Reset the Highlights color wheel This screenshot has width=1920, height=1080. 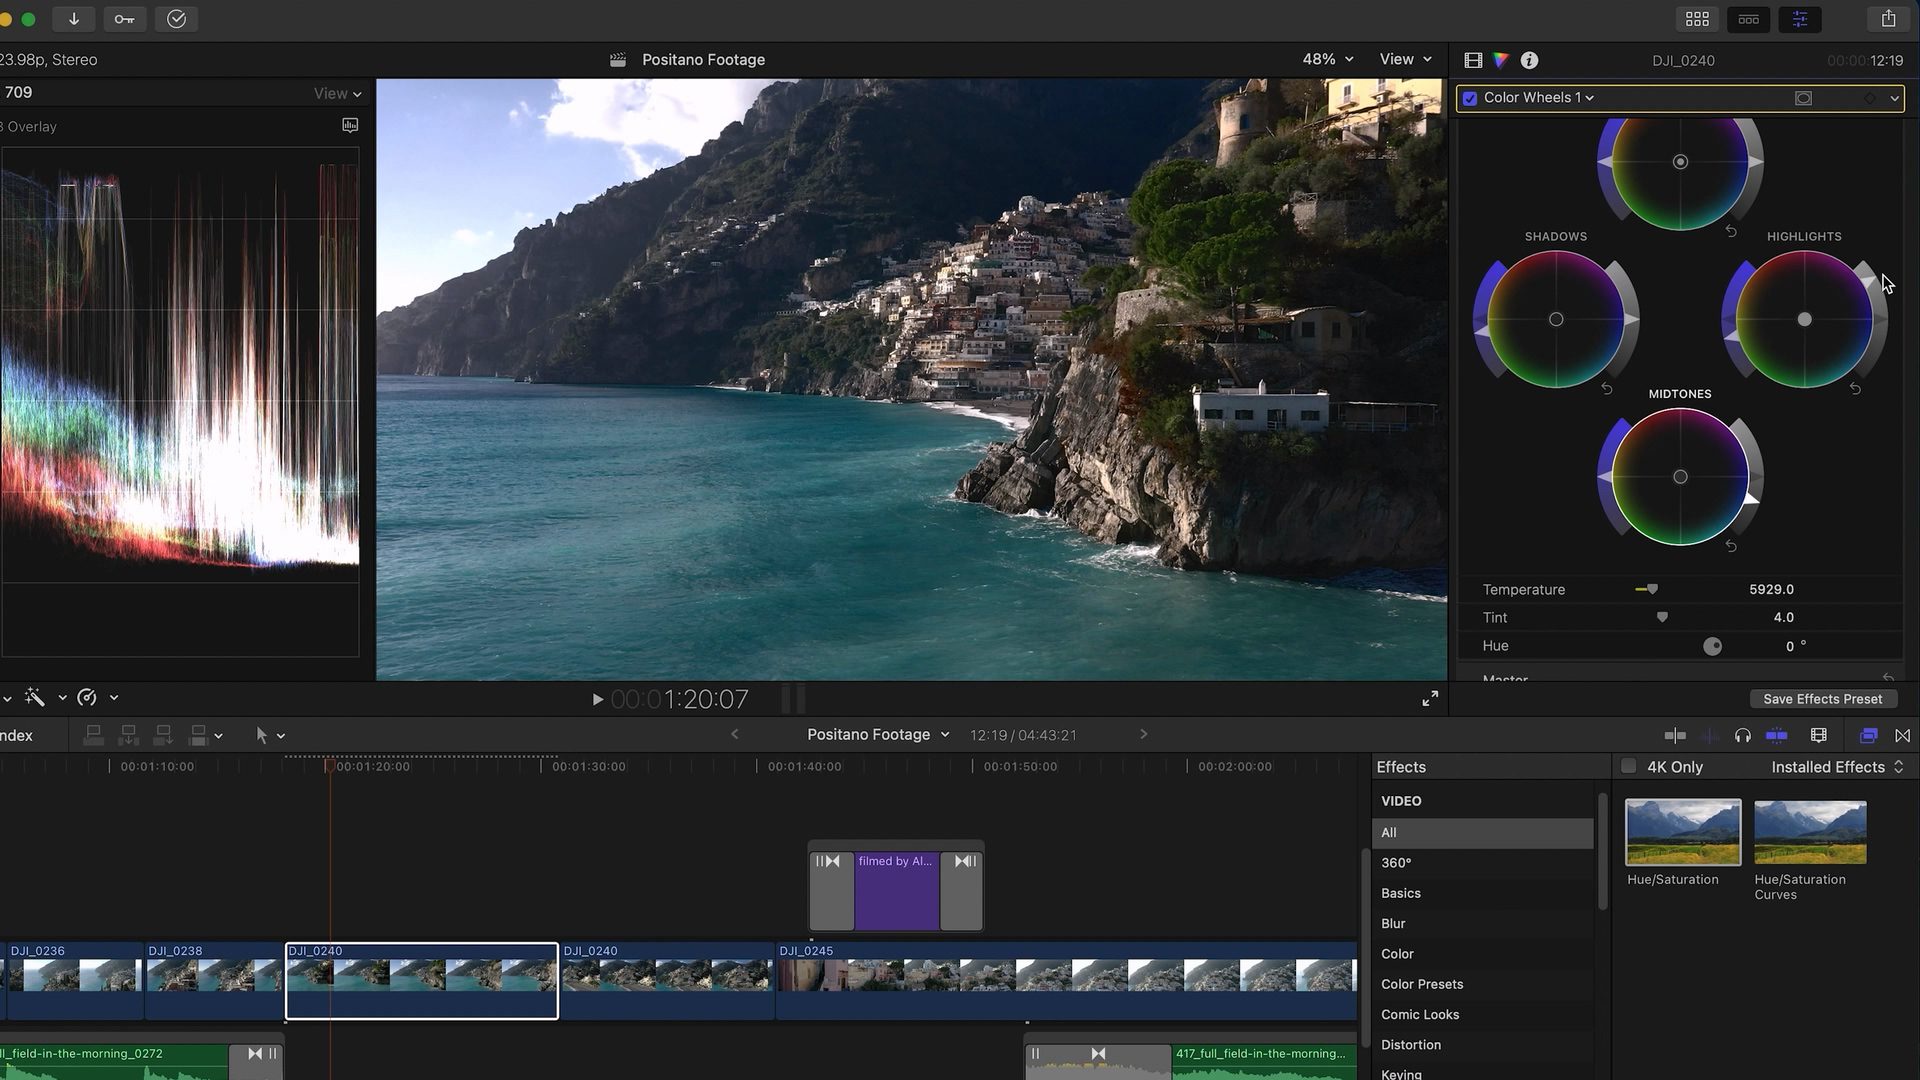coord(1855,388)
